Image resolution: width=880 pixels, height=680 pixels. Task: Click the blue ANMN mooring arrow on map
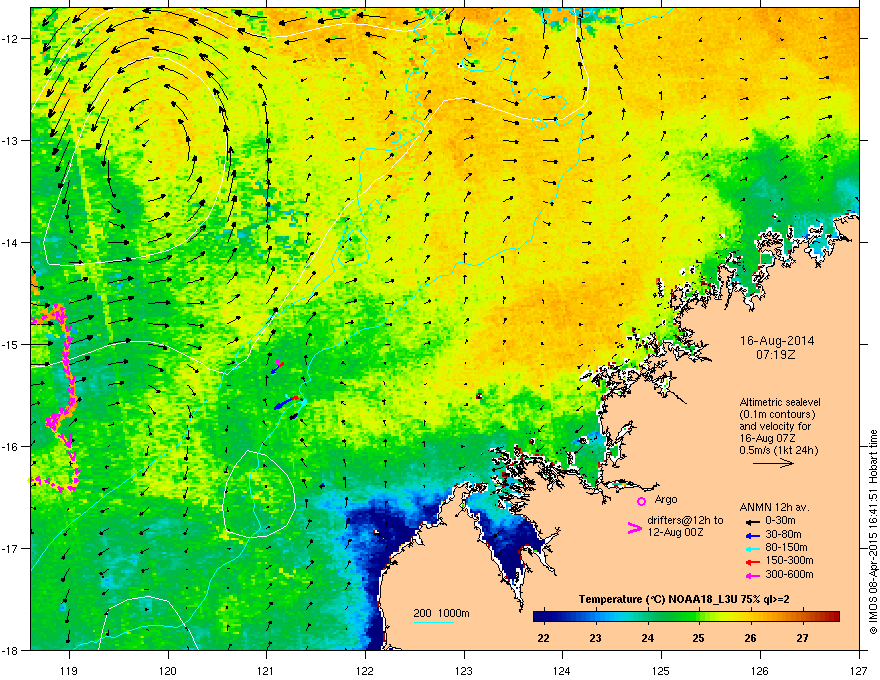tap(283, 403)
